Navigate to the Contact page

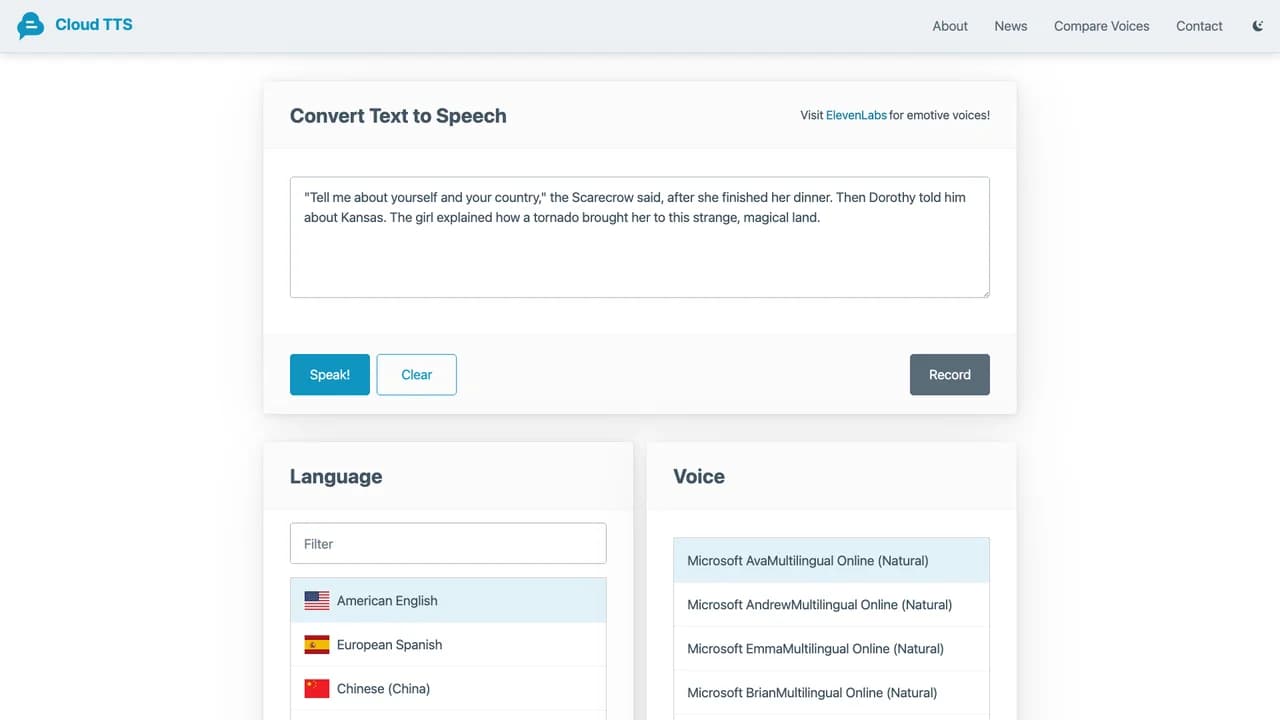(x=1199, y=26)
